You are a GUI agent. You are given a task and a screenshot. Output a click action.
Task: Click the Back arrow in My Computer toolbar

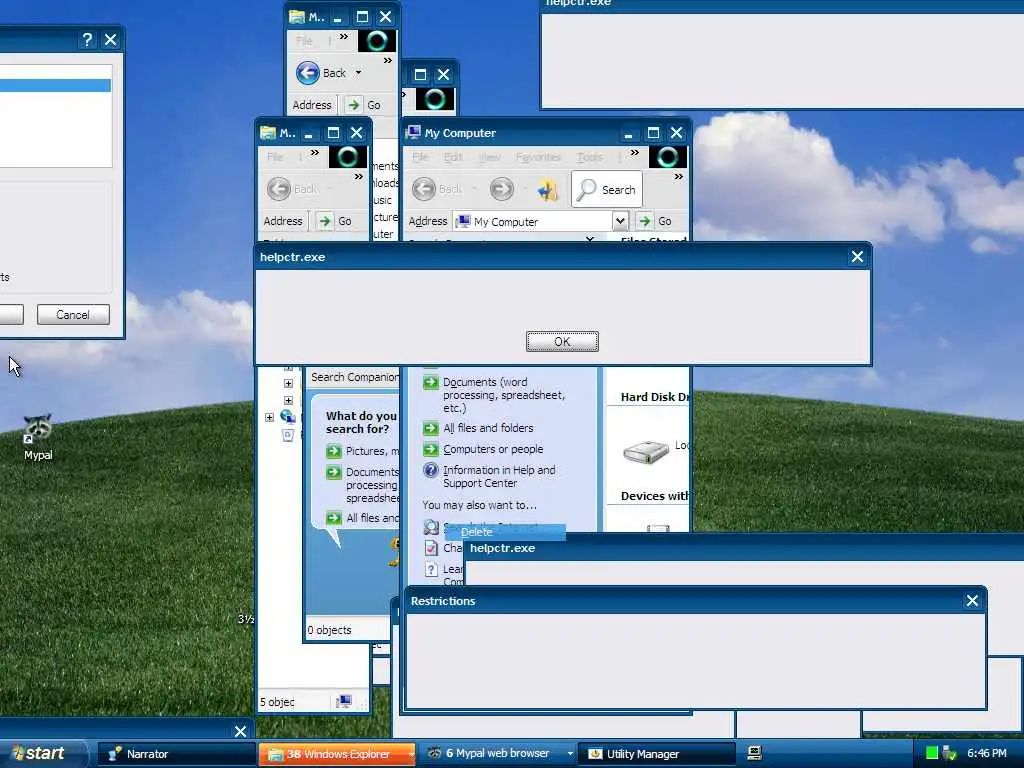tap(424, 189)
